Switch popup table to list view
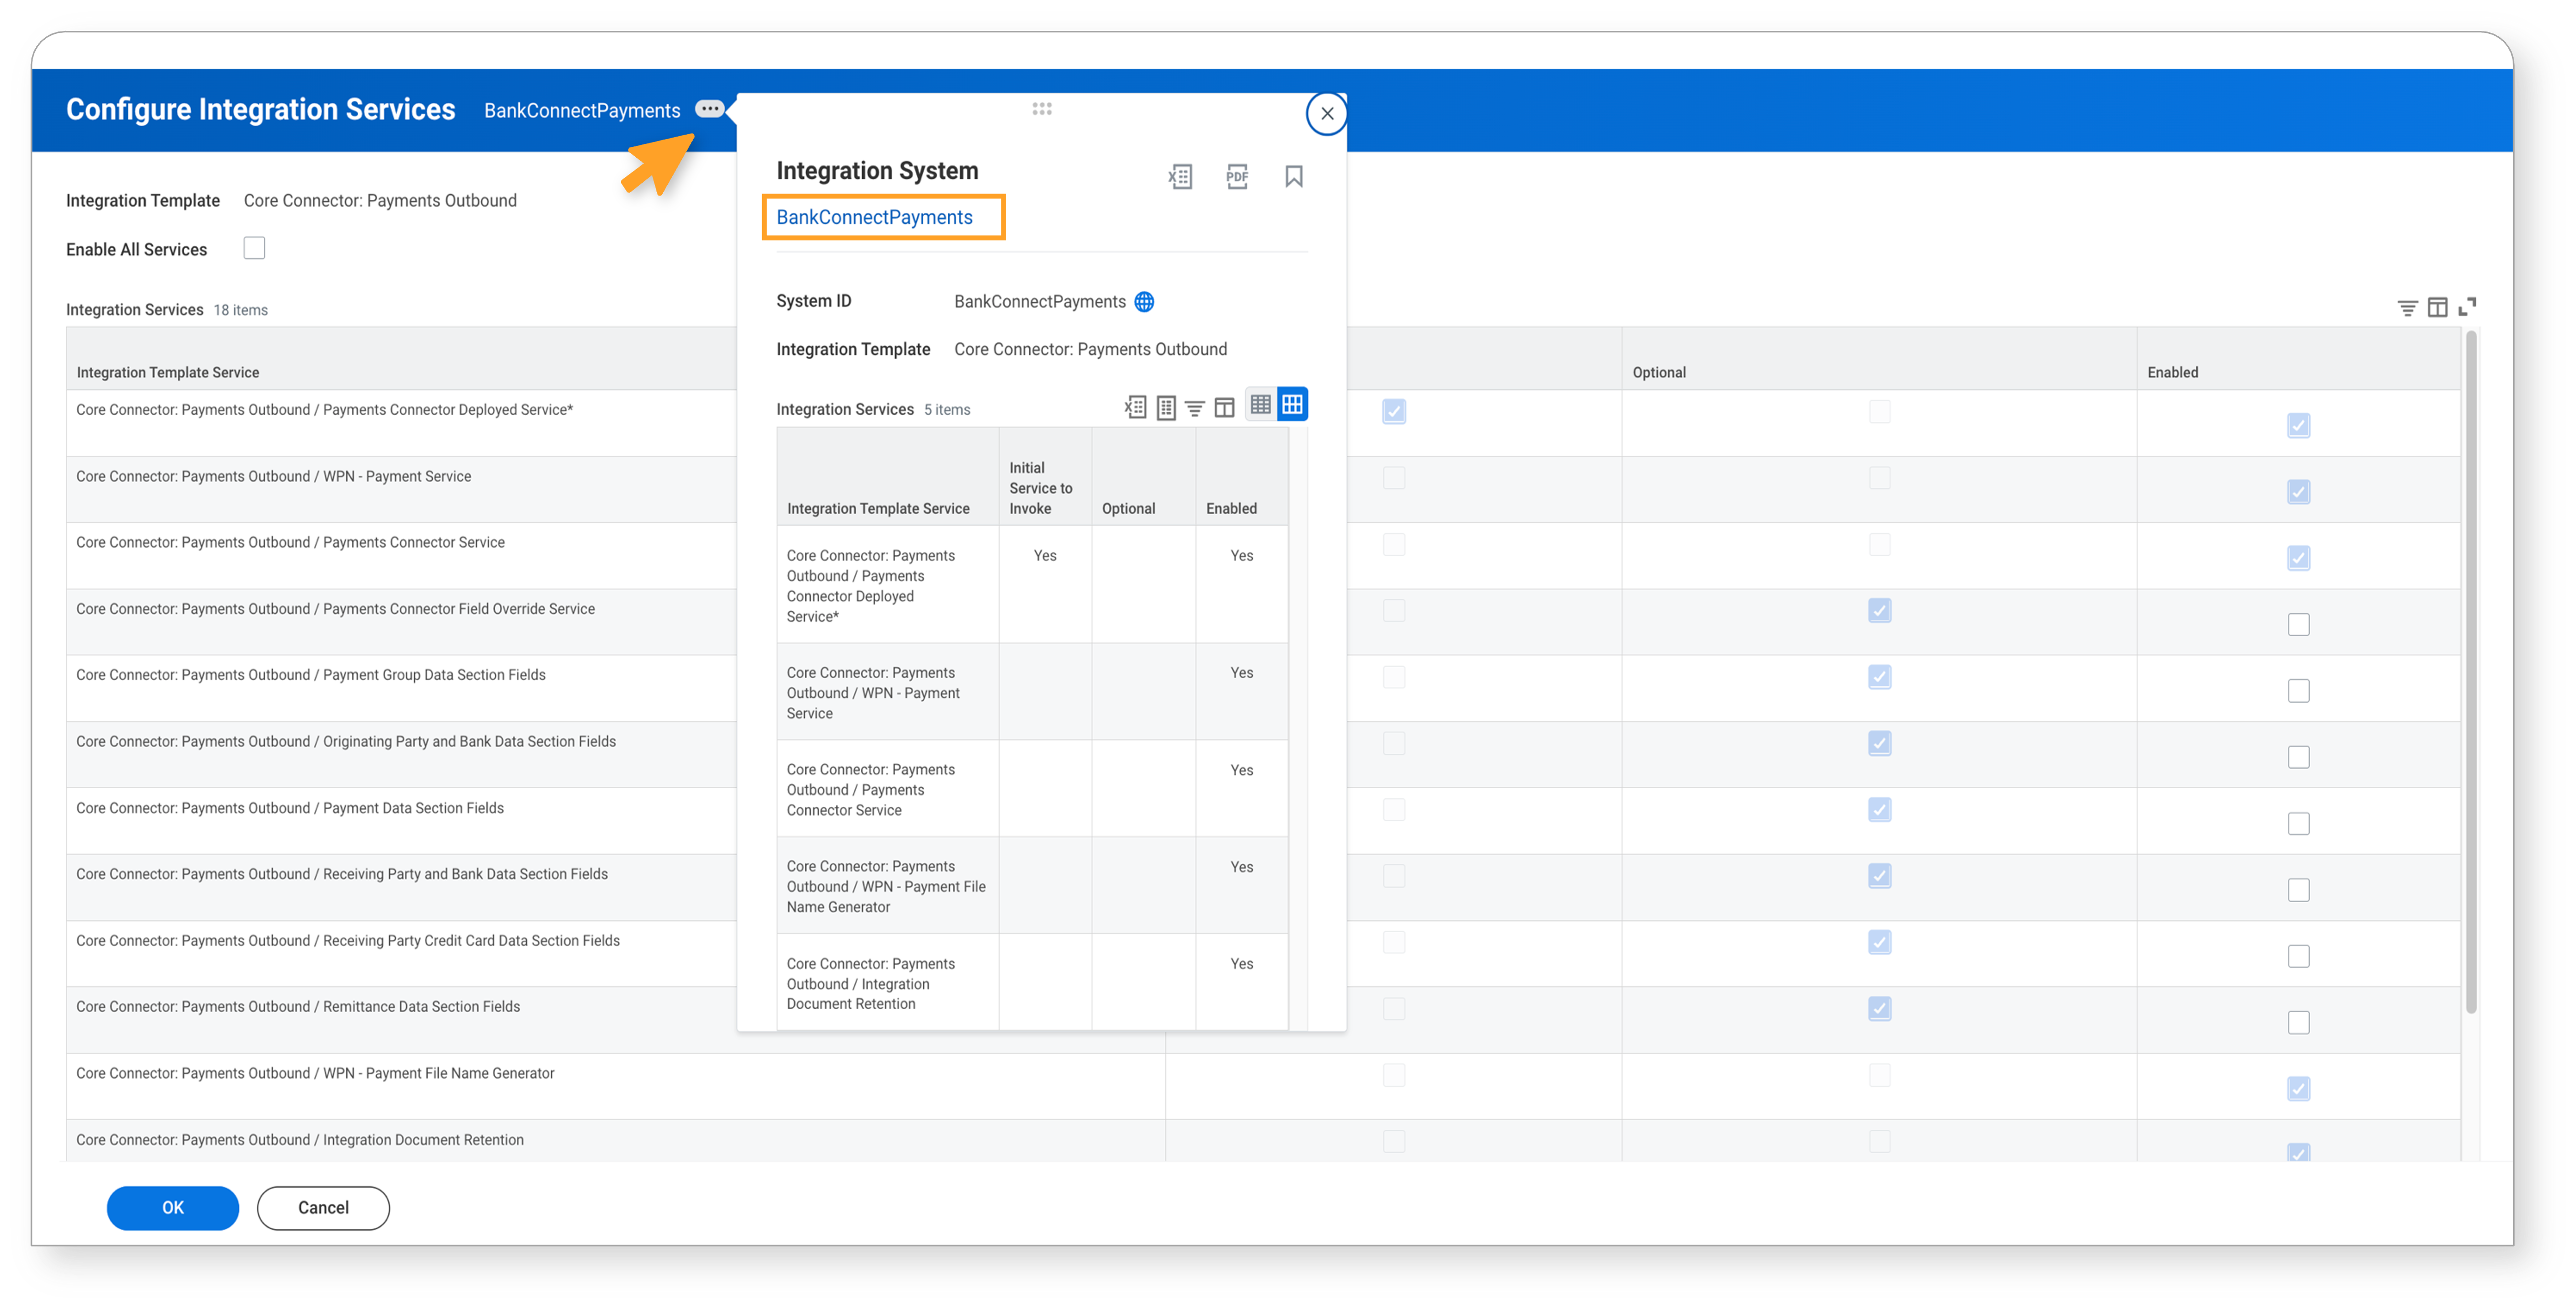The height and width of the screenshot is (1308, 2576). (1260, 404)
